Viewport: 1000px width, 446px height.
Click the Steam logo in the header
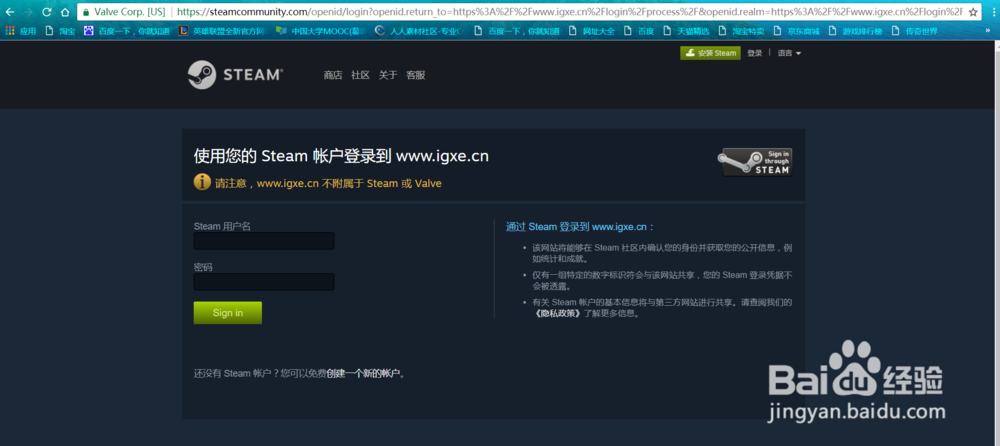click(x=235, y=75)
